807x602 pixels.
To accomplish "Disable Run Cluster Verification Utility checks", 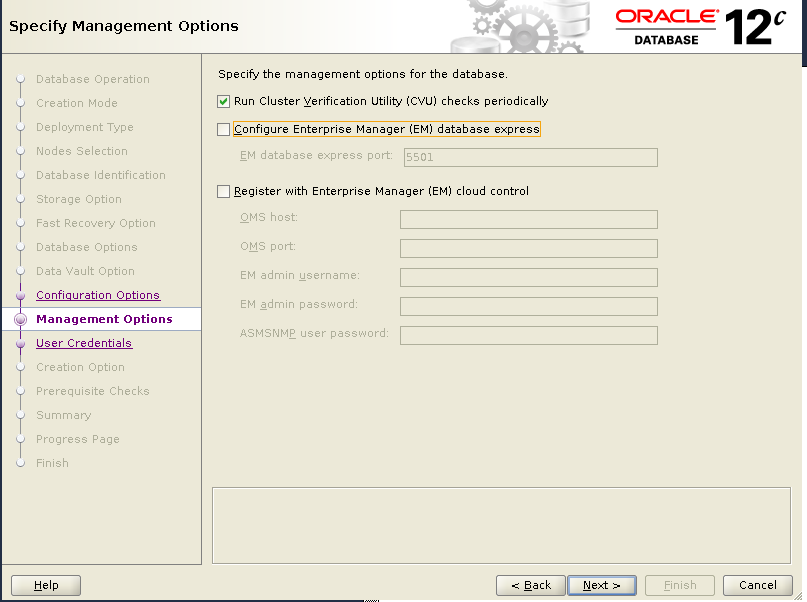I will [x=223, y=102].
